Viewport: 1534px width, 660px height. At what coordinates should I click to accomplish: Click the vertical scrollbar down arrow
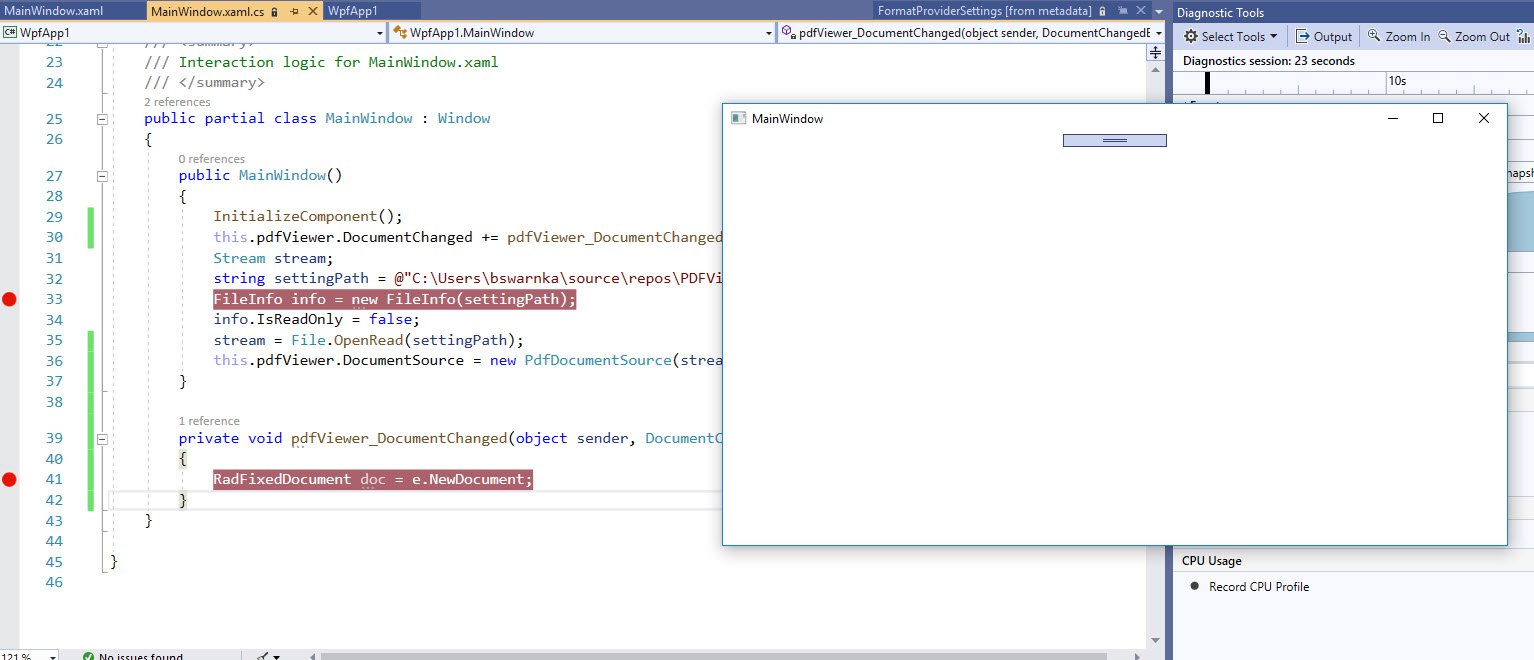(1155, 640)
